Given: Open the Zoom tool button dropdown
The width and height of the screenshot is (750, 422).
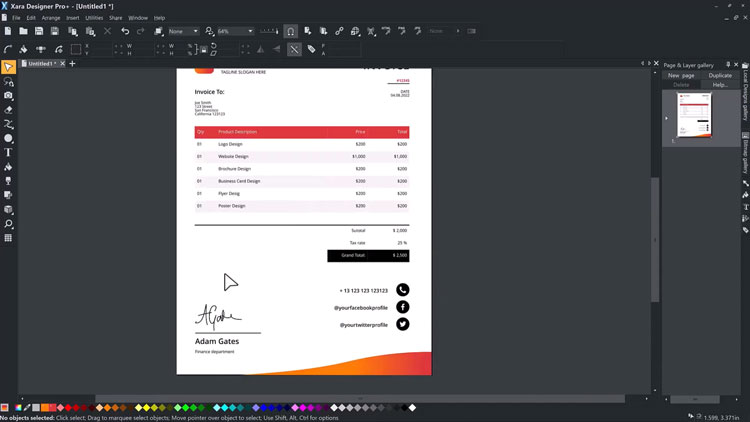Looking at the screenshot, I should [209, 31].
